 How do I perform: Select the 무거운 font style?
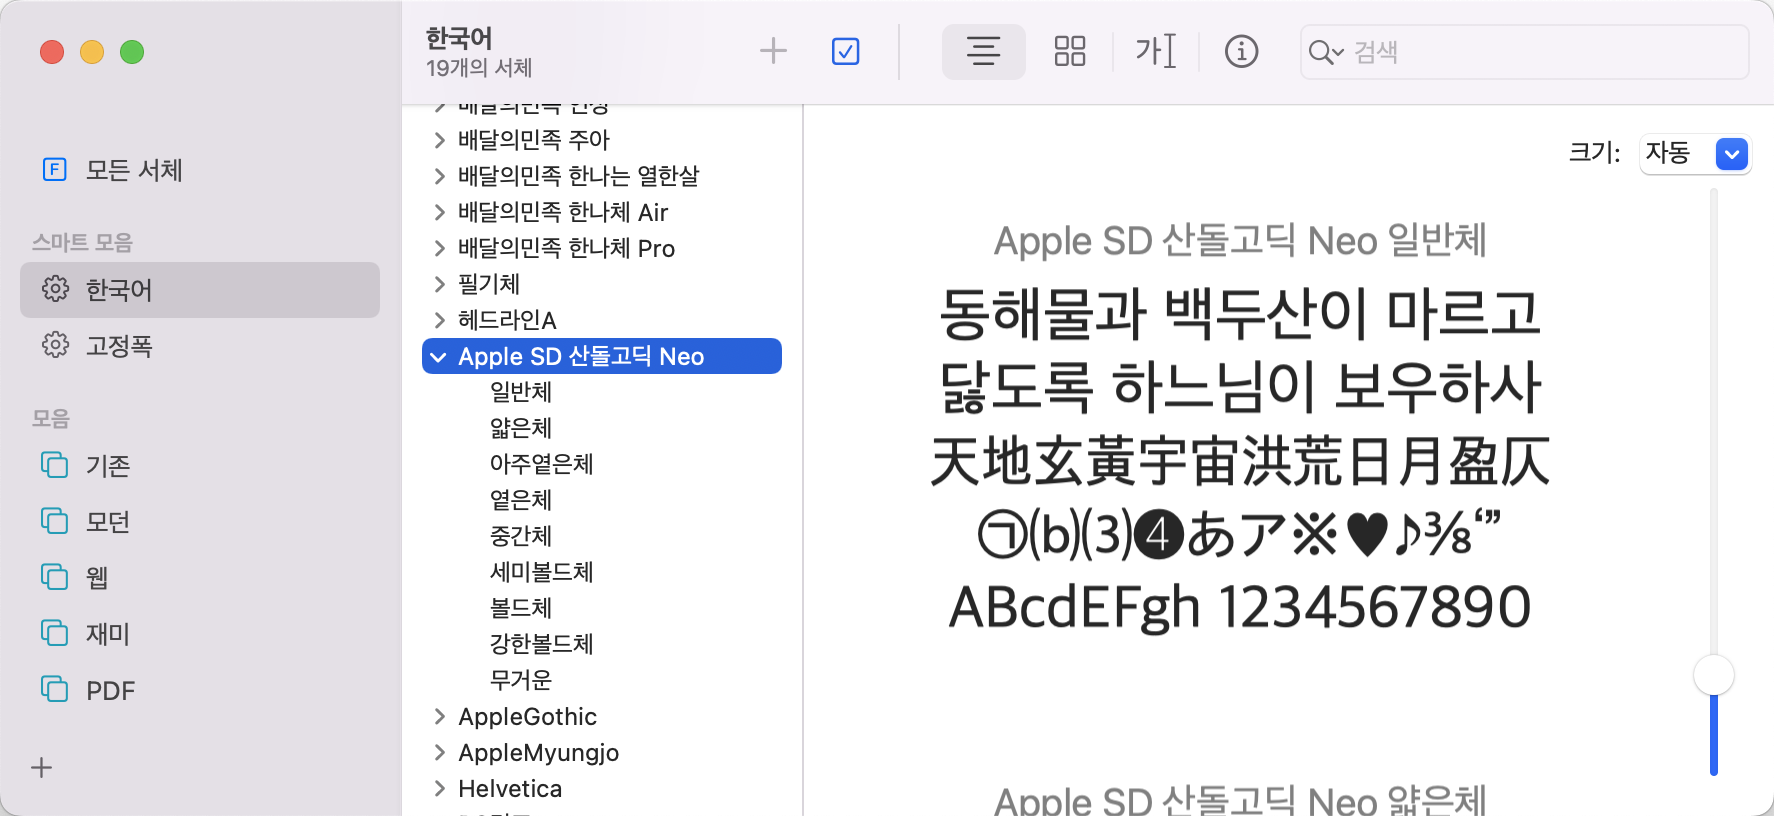(521, 680)
